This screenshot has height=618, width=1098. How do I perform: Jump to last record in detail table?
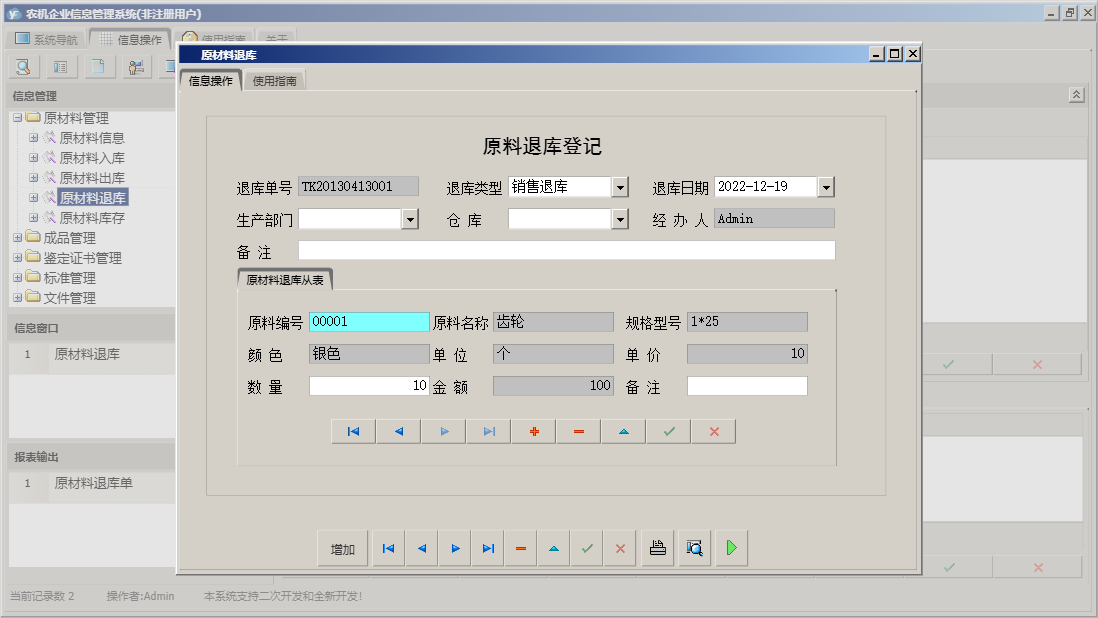click(x=487, y=431)
